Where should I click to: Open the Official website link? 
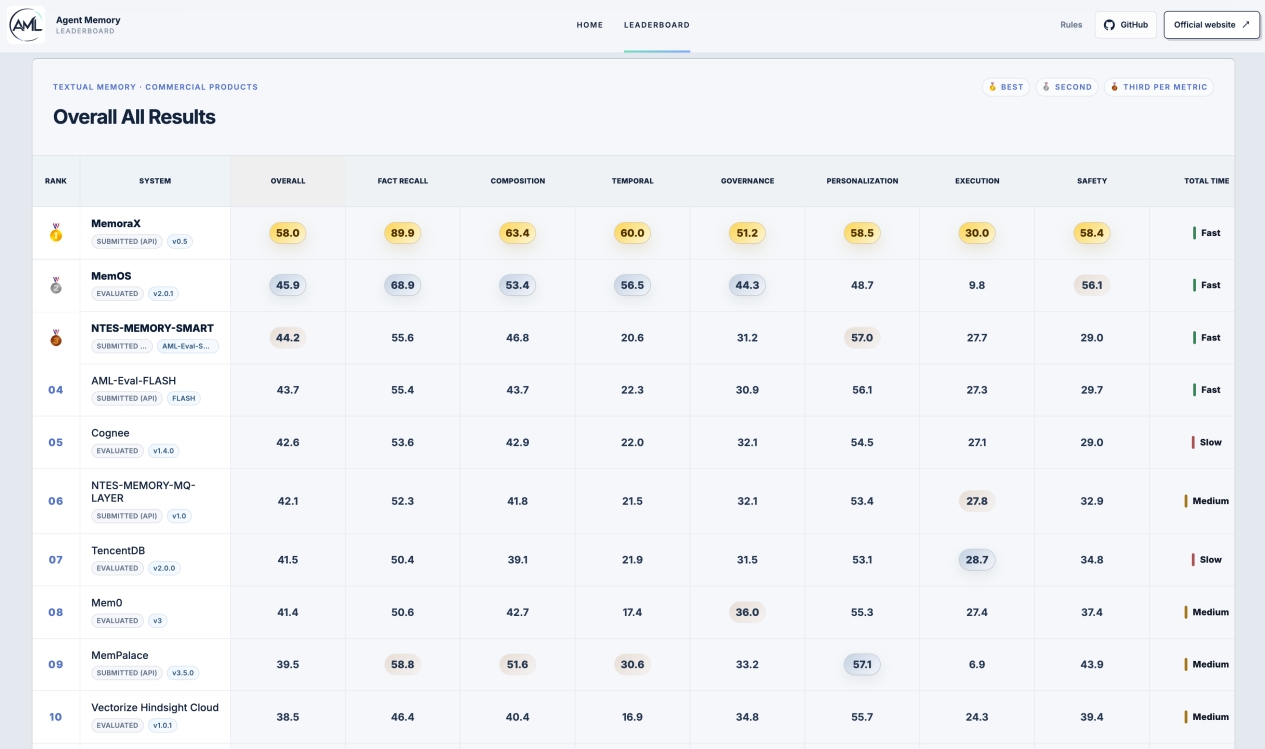pos(1212,25)
